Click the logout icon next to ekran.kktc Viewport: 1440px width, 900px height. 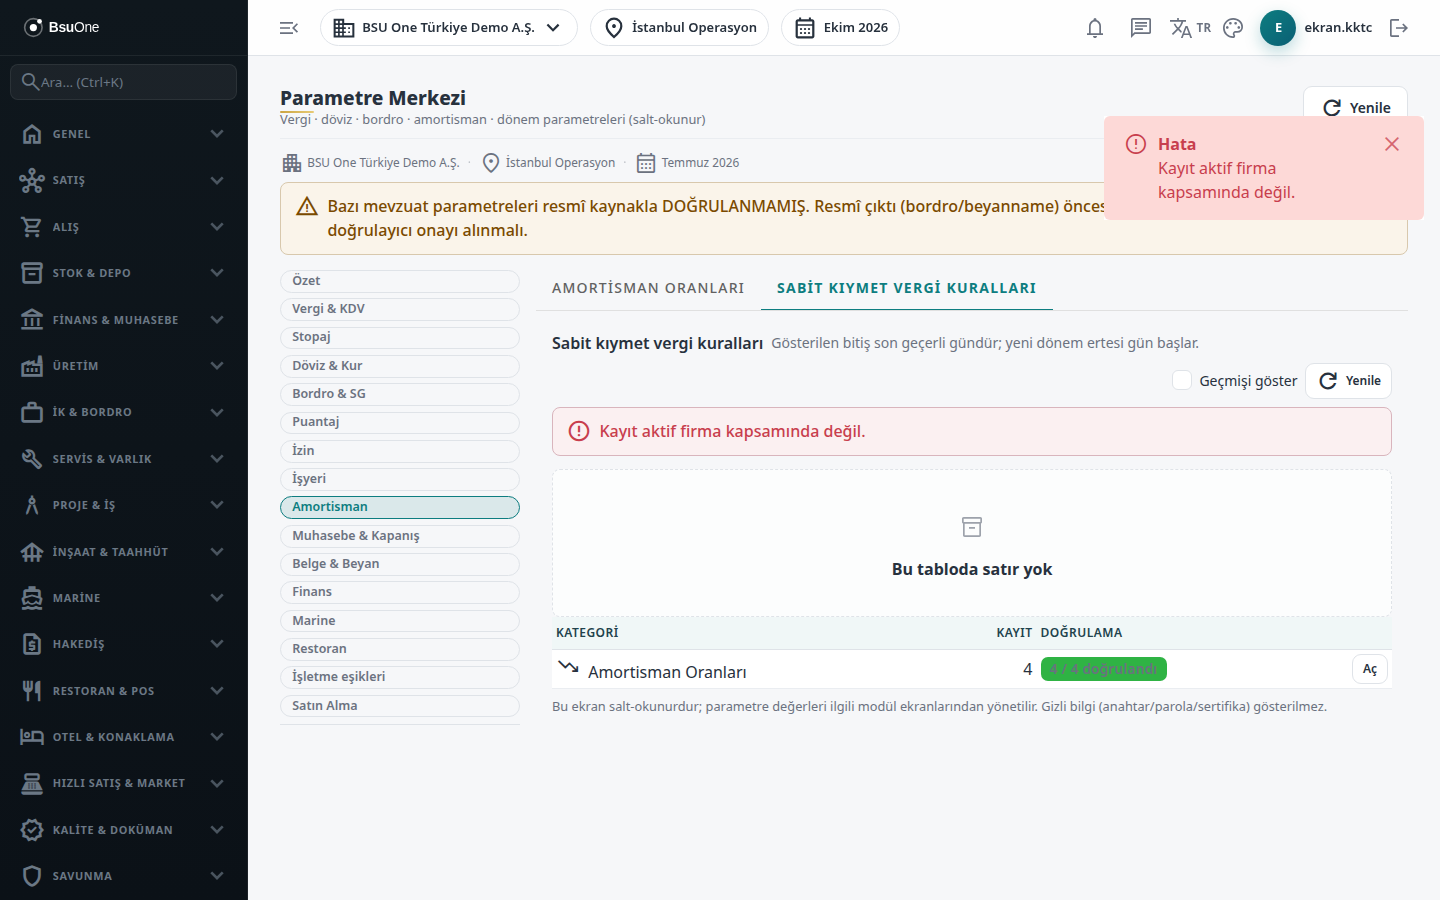coord(1399,28)
